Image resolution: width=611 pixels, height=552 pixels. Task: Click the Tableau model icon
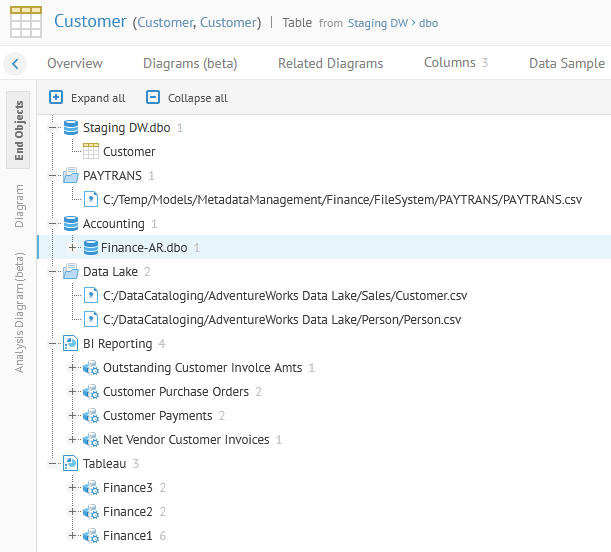pyautogui.click(x=71, y=464)
